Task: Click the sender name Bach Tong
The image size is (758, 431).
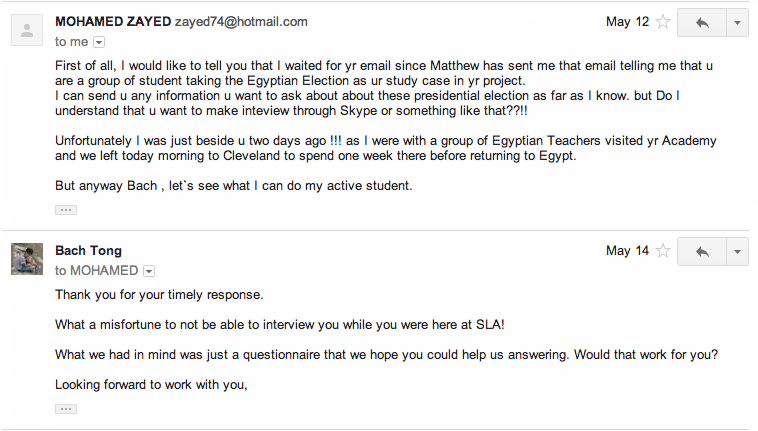Action: [88, 250]
